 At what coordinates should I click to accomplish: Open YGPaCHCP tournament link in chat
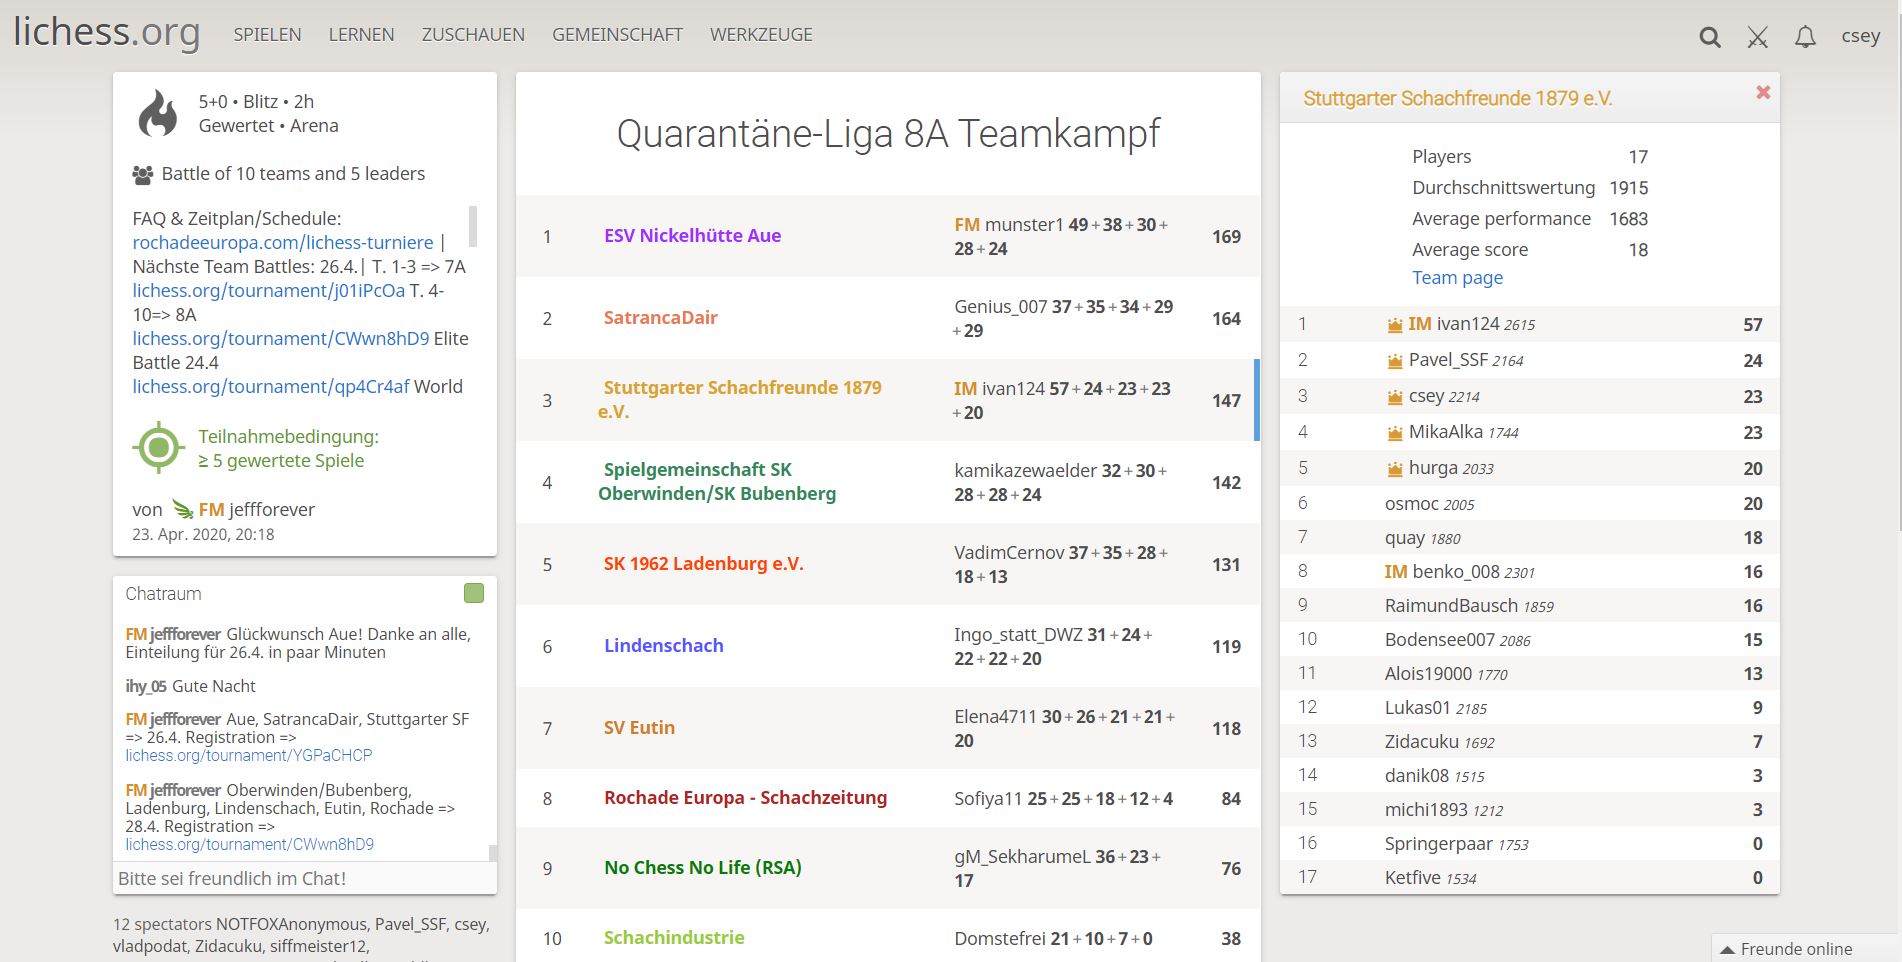248,755
